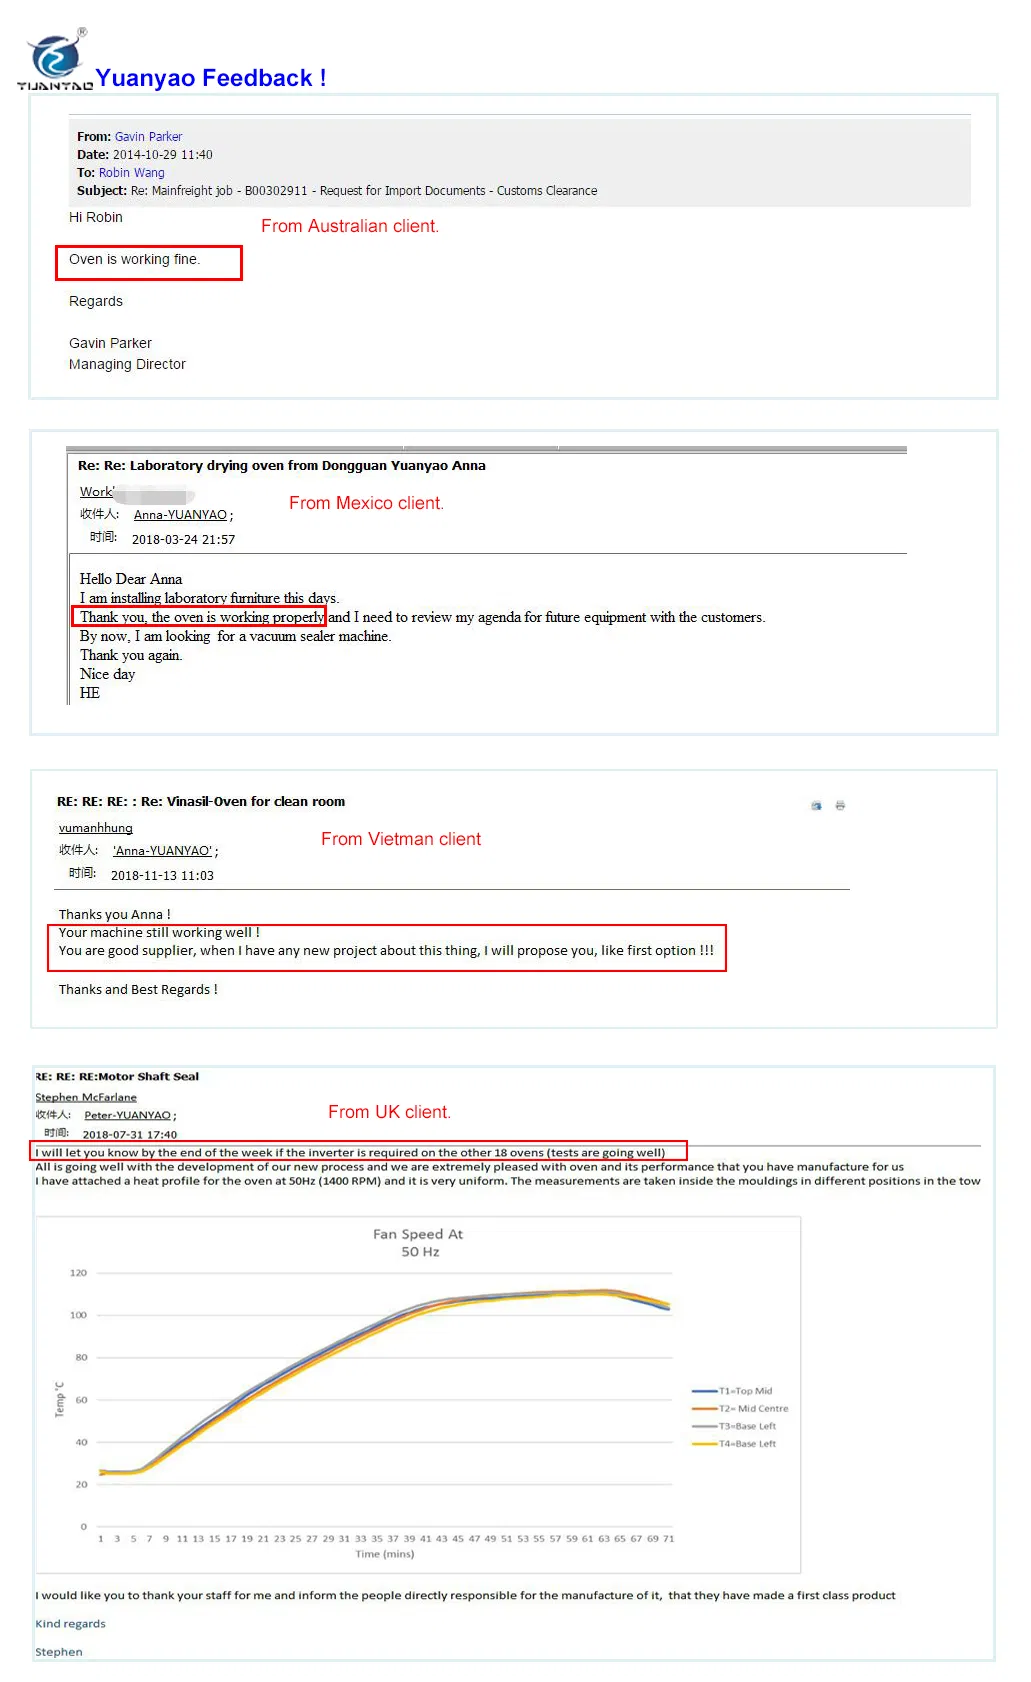The height and width of the screenshot is (1682, 1031).
Task: Click the Work sender link in Mexico email
Action: click(x=97, y=492)
